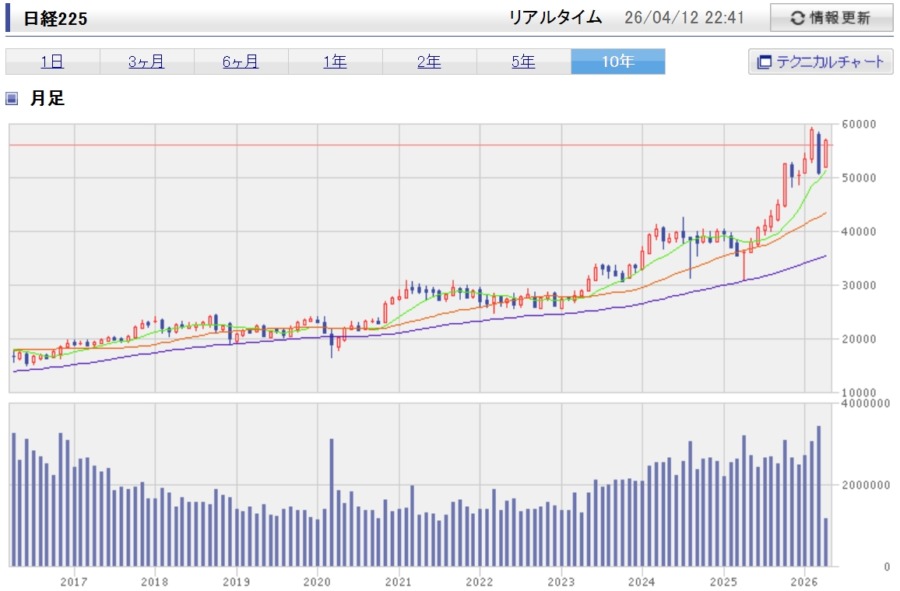The width and height of the screenshot is (900, 591).
Task: Select the 3ヶ月 chart range tab
Action: [x=146, y=62]
